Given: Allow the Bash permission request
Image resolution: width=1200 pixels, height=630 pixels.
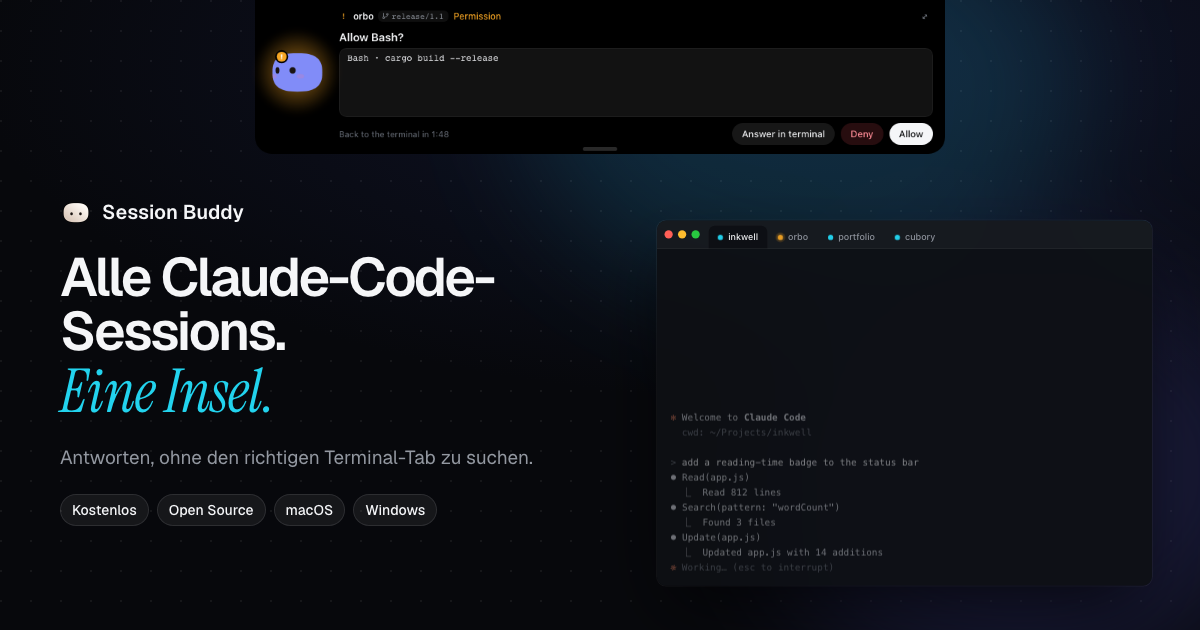Looking at the screenshot, I should [x=911, y=134].
